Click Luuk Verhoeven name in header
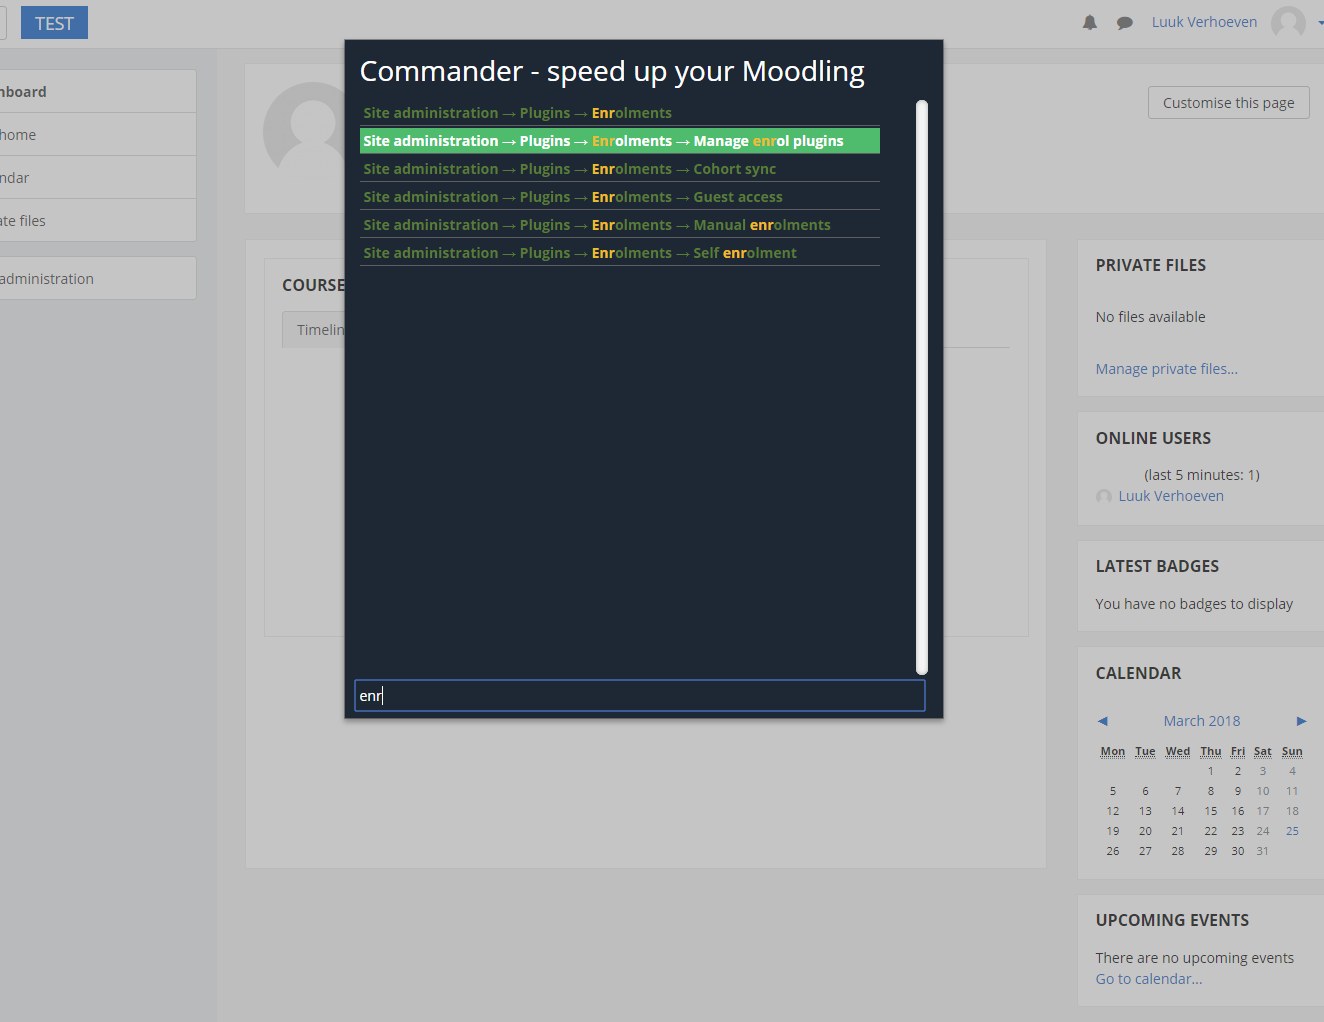 click(1204, 22)
